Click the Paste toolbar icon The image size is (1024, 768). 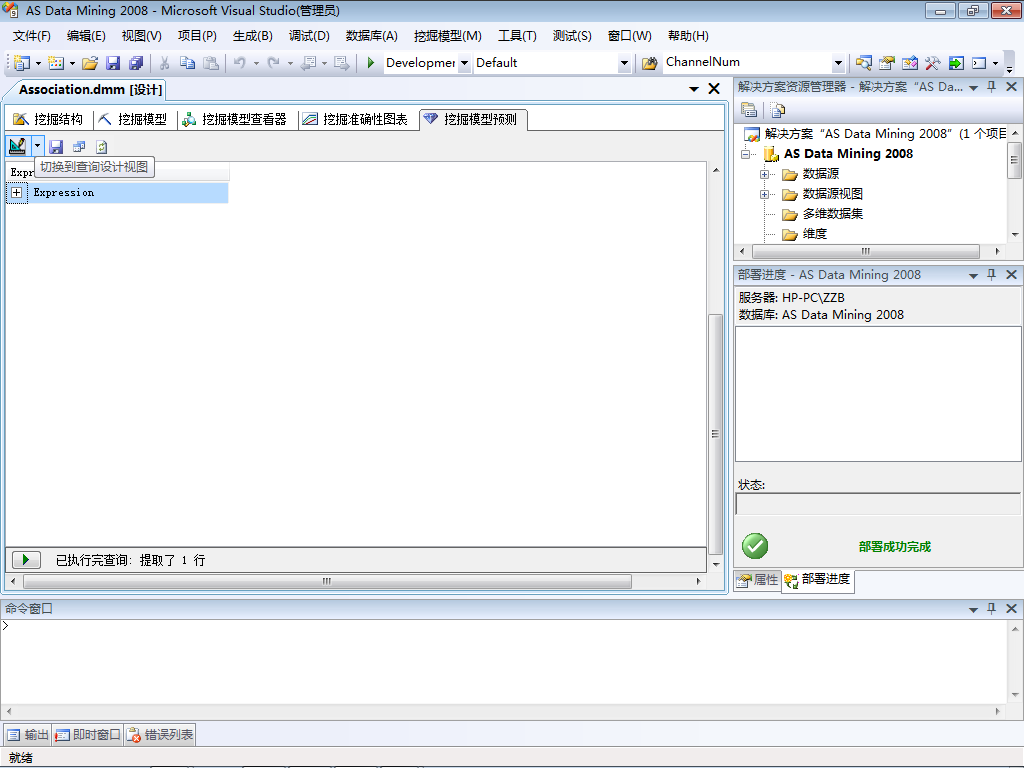[210, 63]
